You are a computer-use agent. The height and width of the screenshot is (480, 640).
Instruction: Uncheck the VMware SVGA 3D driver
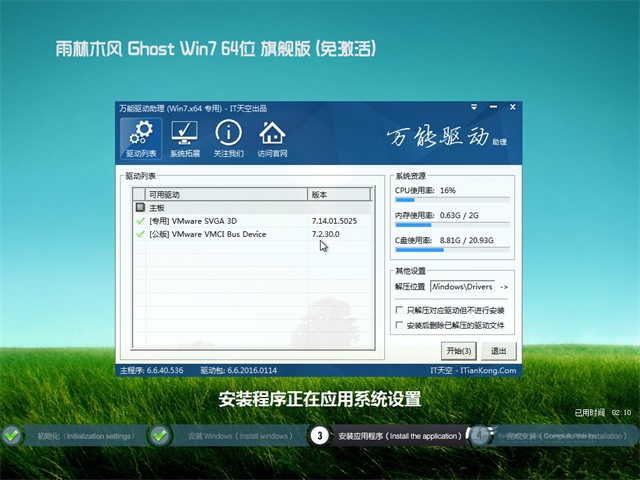140,221
